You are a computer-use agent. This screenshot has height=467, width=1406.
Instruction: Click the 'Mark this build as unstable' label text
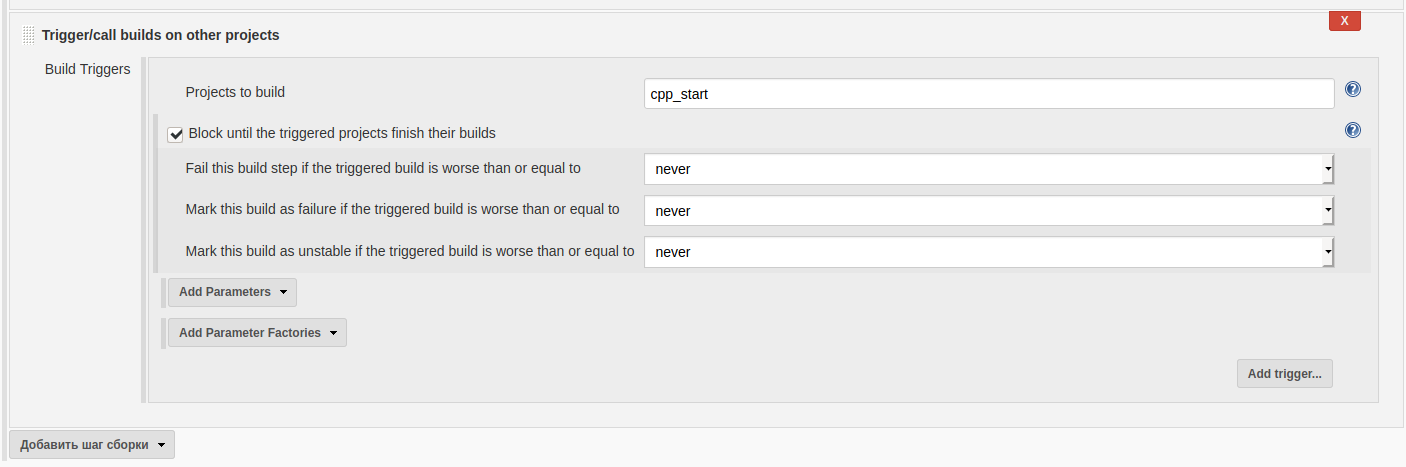410,251
